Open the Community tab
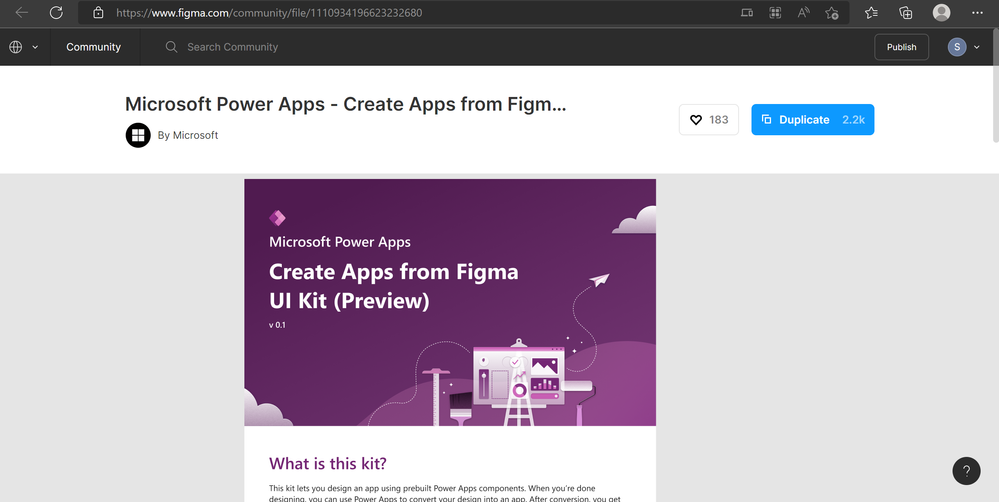This screenshot has width=999, height=502. coord(94,47)
